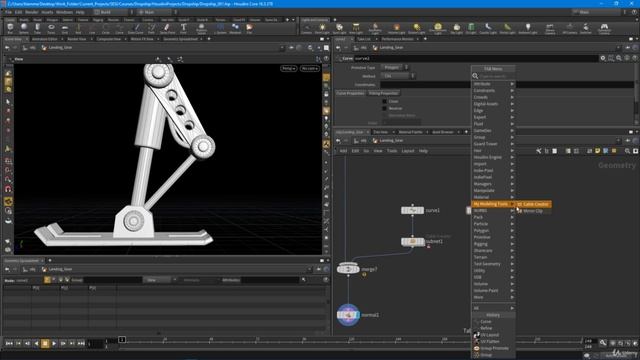Click the merge7 node icon
640x360 pixels.
pyautogui.click(x=348, y=269)
